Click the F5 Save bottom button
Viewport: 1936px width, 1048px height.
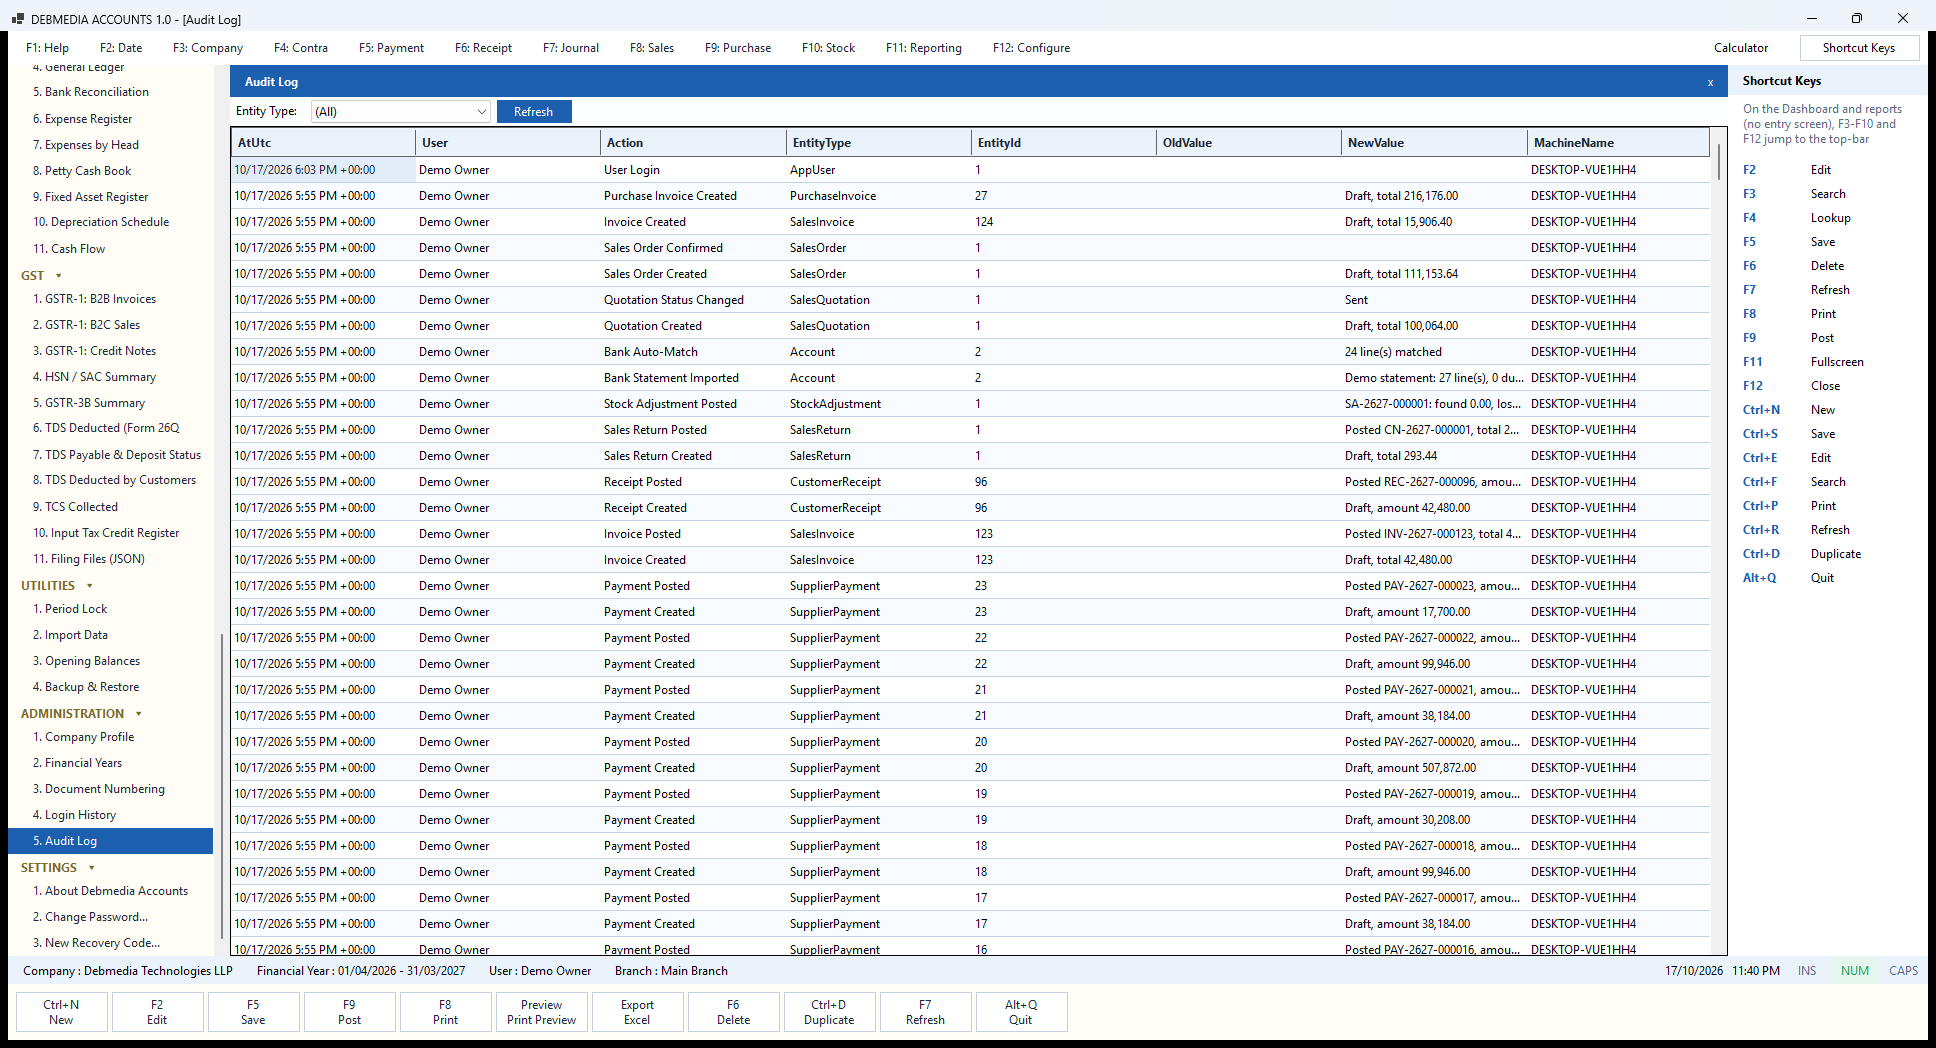(x=253, y=1012)
